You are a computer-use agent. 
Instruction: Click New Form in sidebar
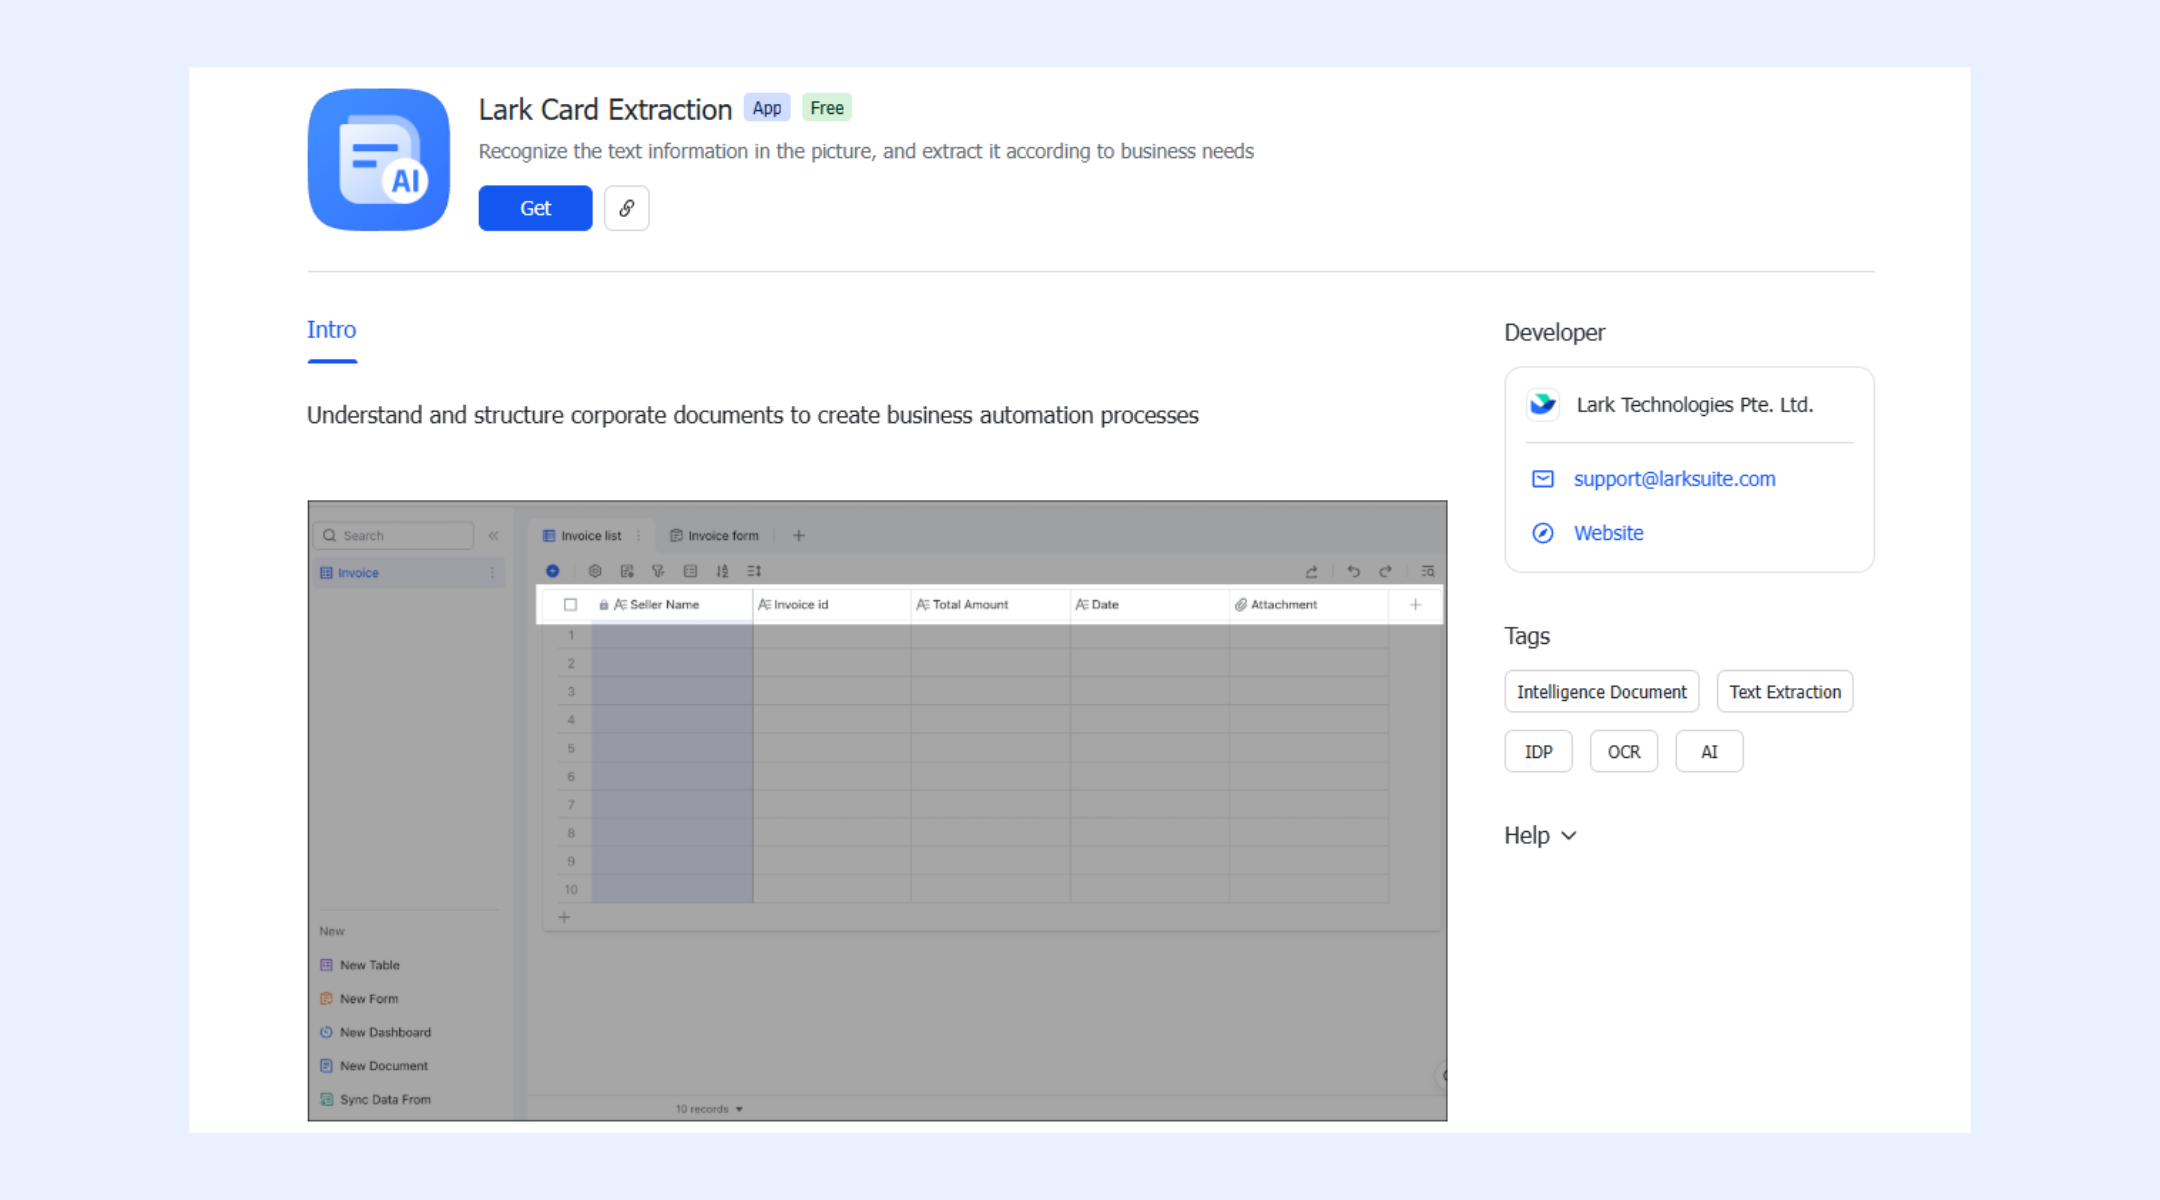(x=359, y=999)
